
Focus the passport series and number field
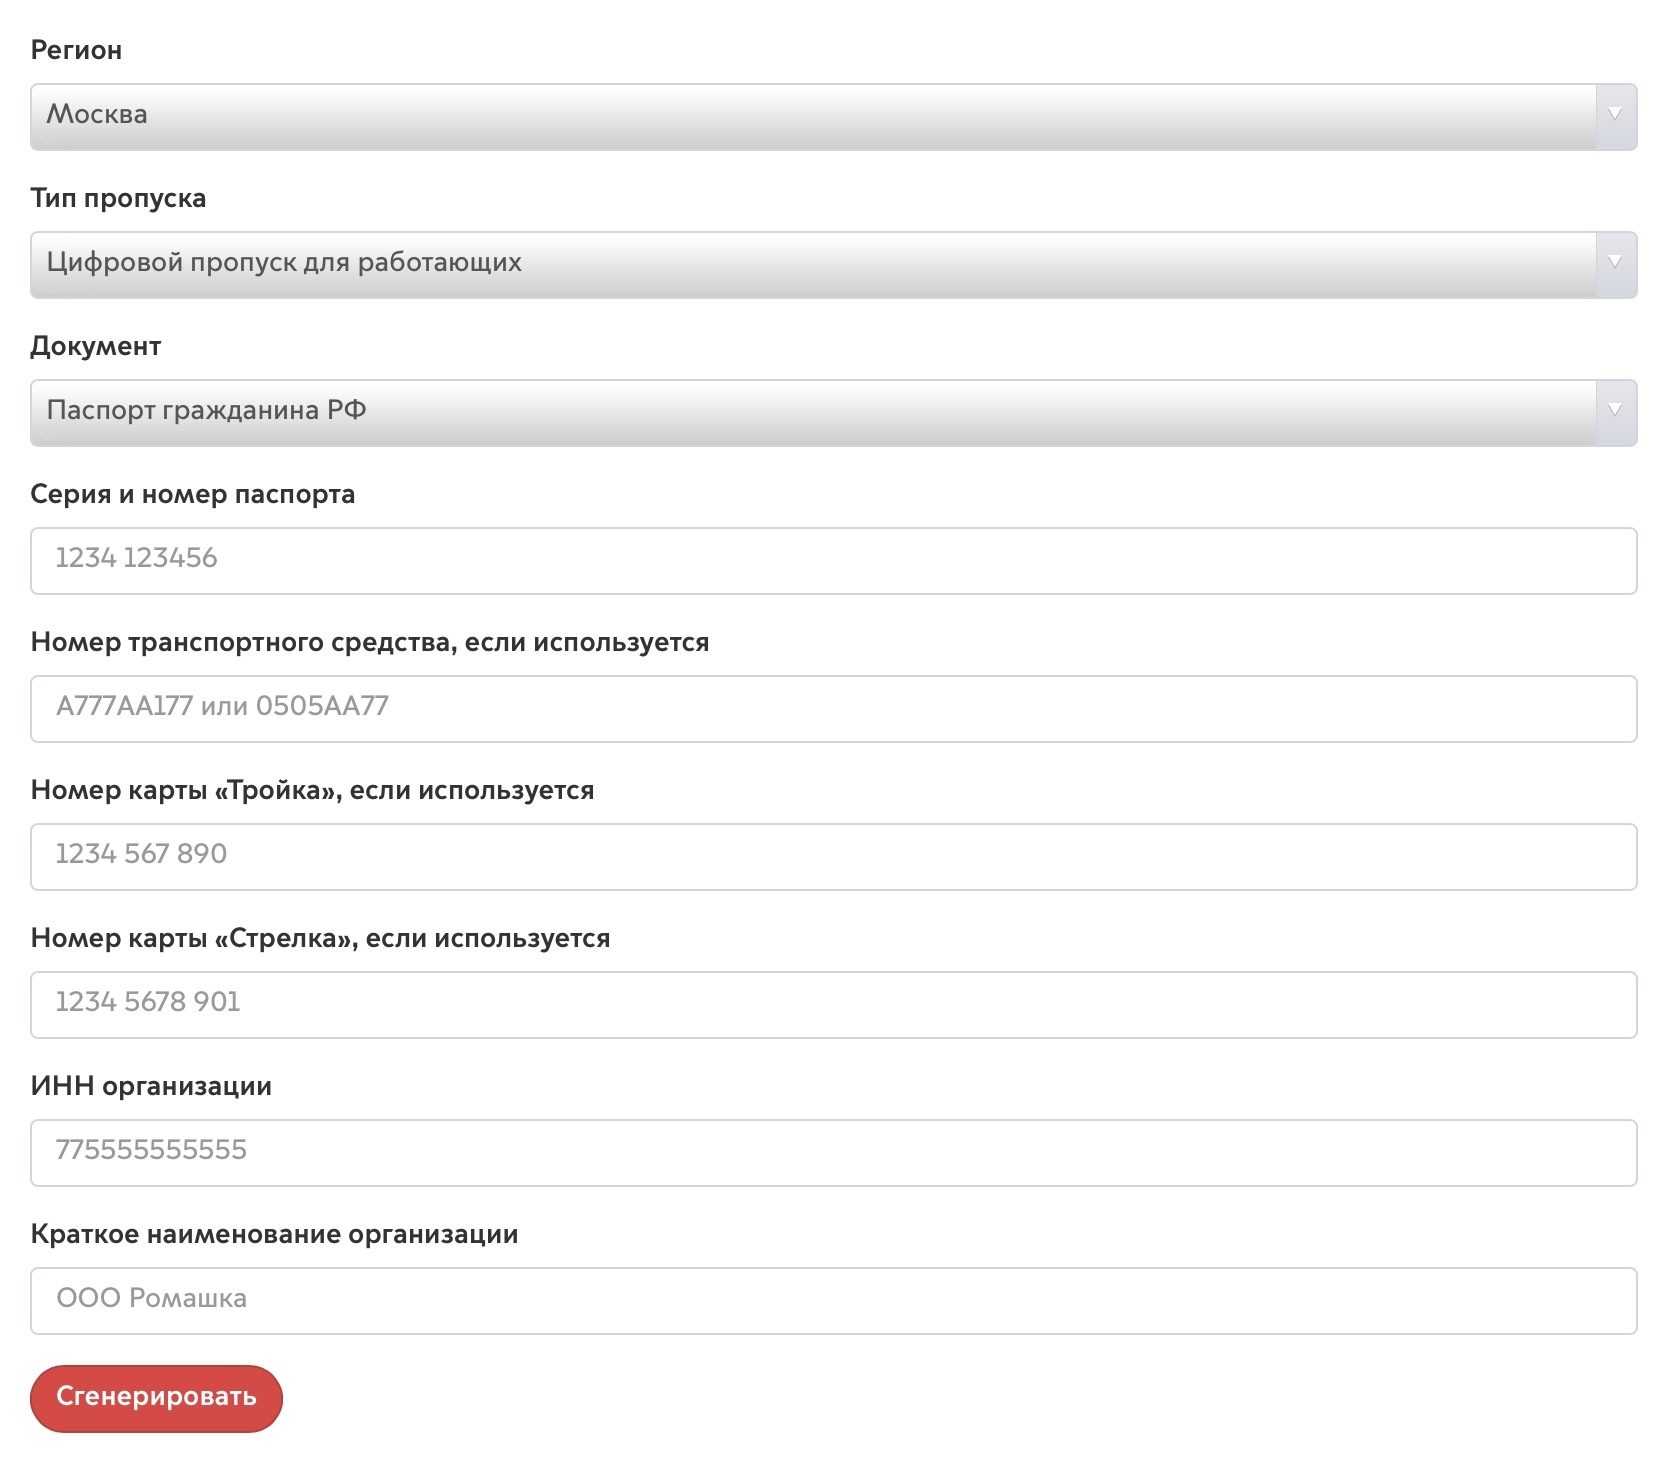[833, 560]
